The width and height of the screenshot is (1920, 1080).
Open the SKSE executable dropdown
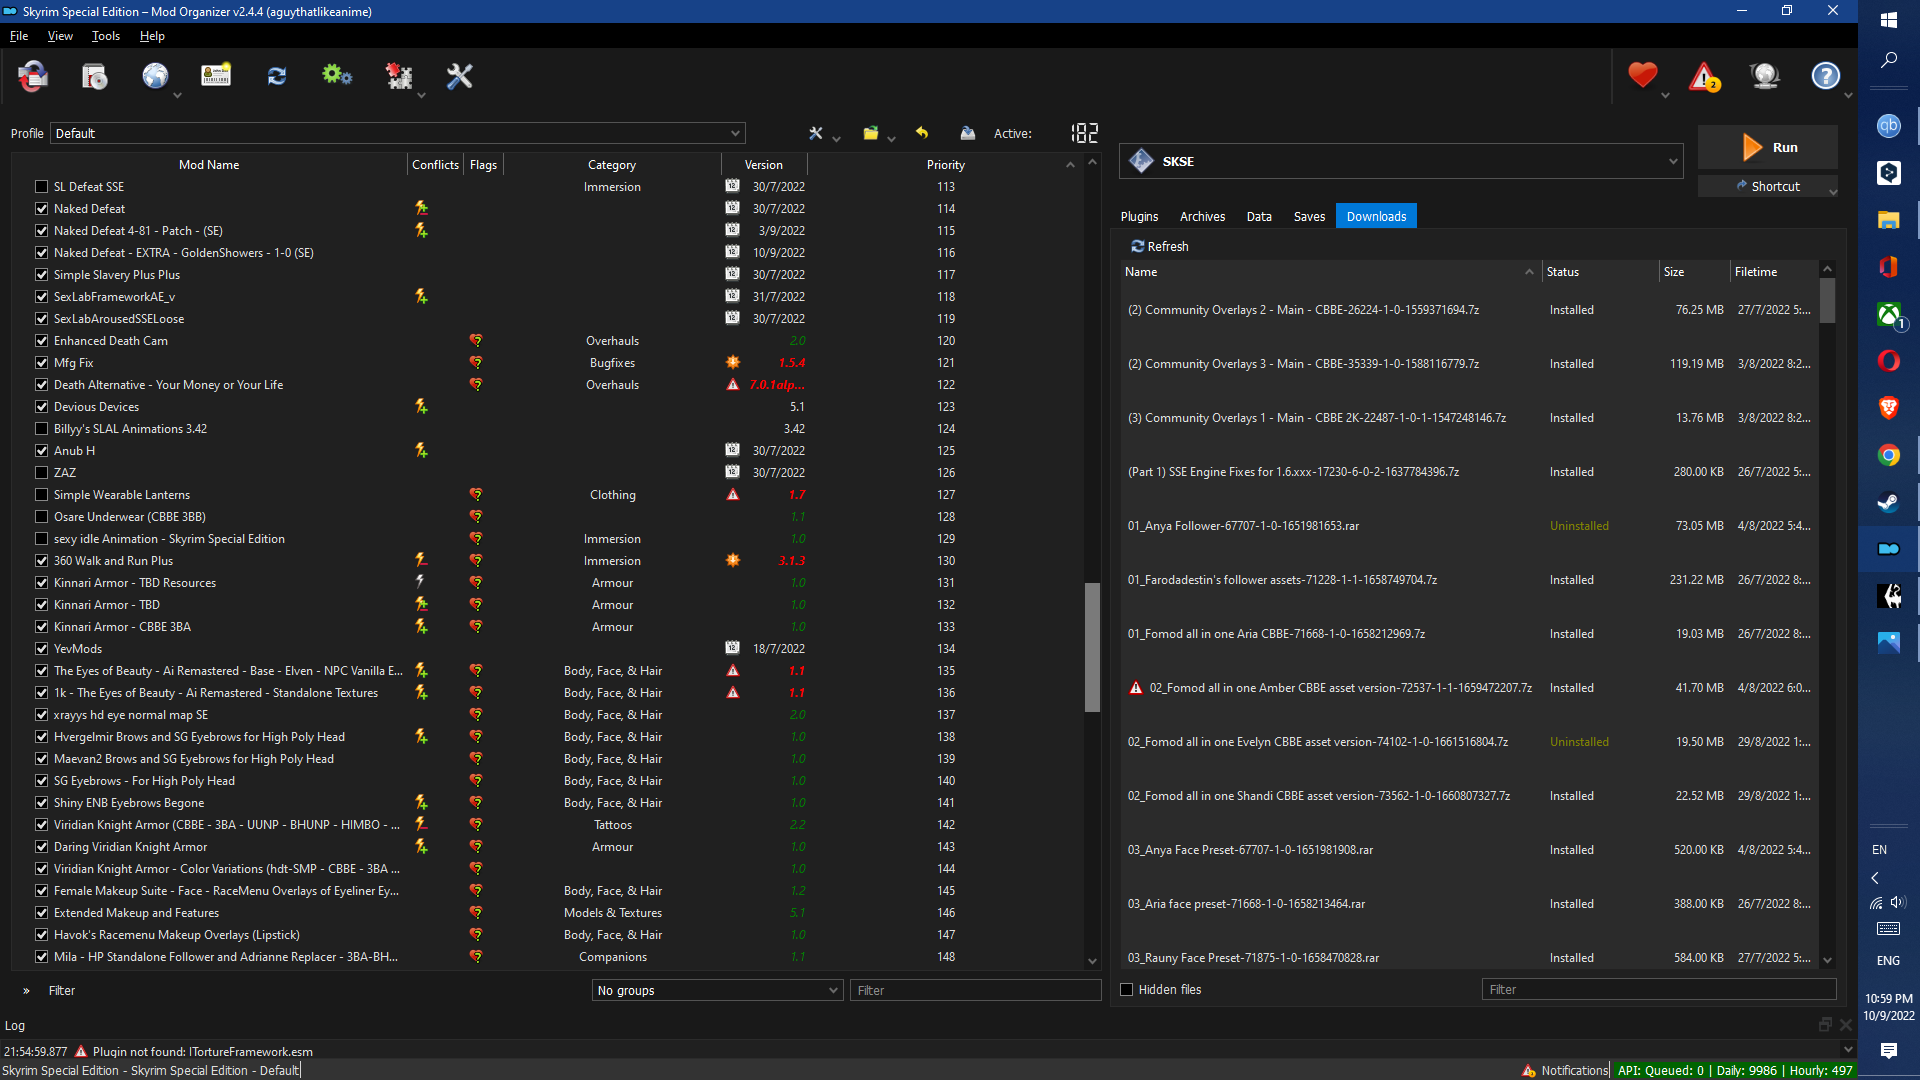(1401, 161)
